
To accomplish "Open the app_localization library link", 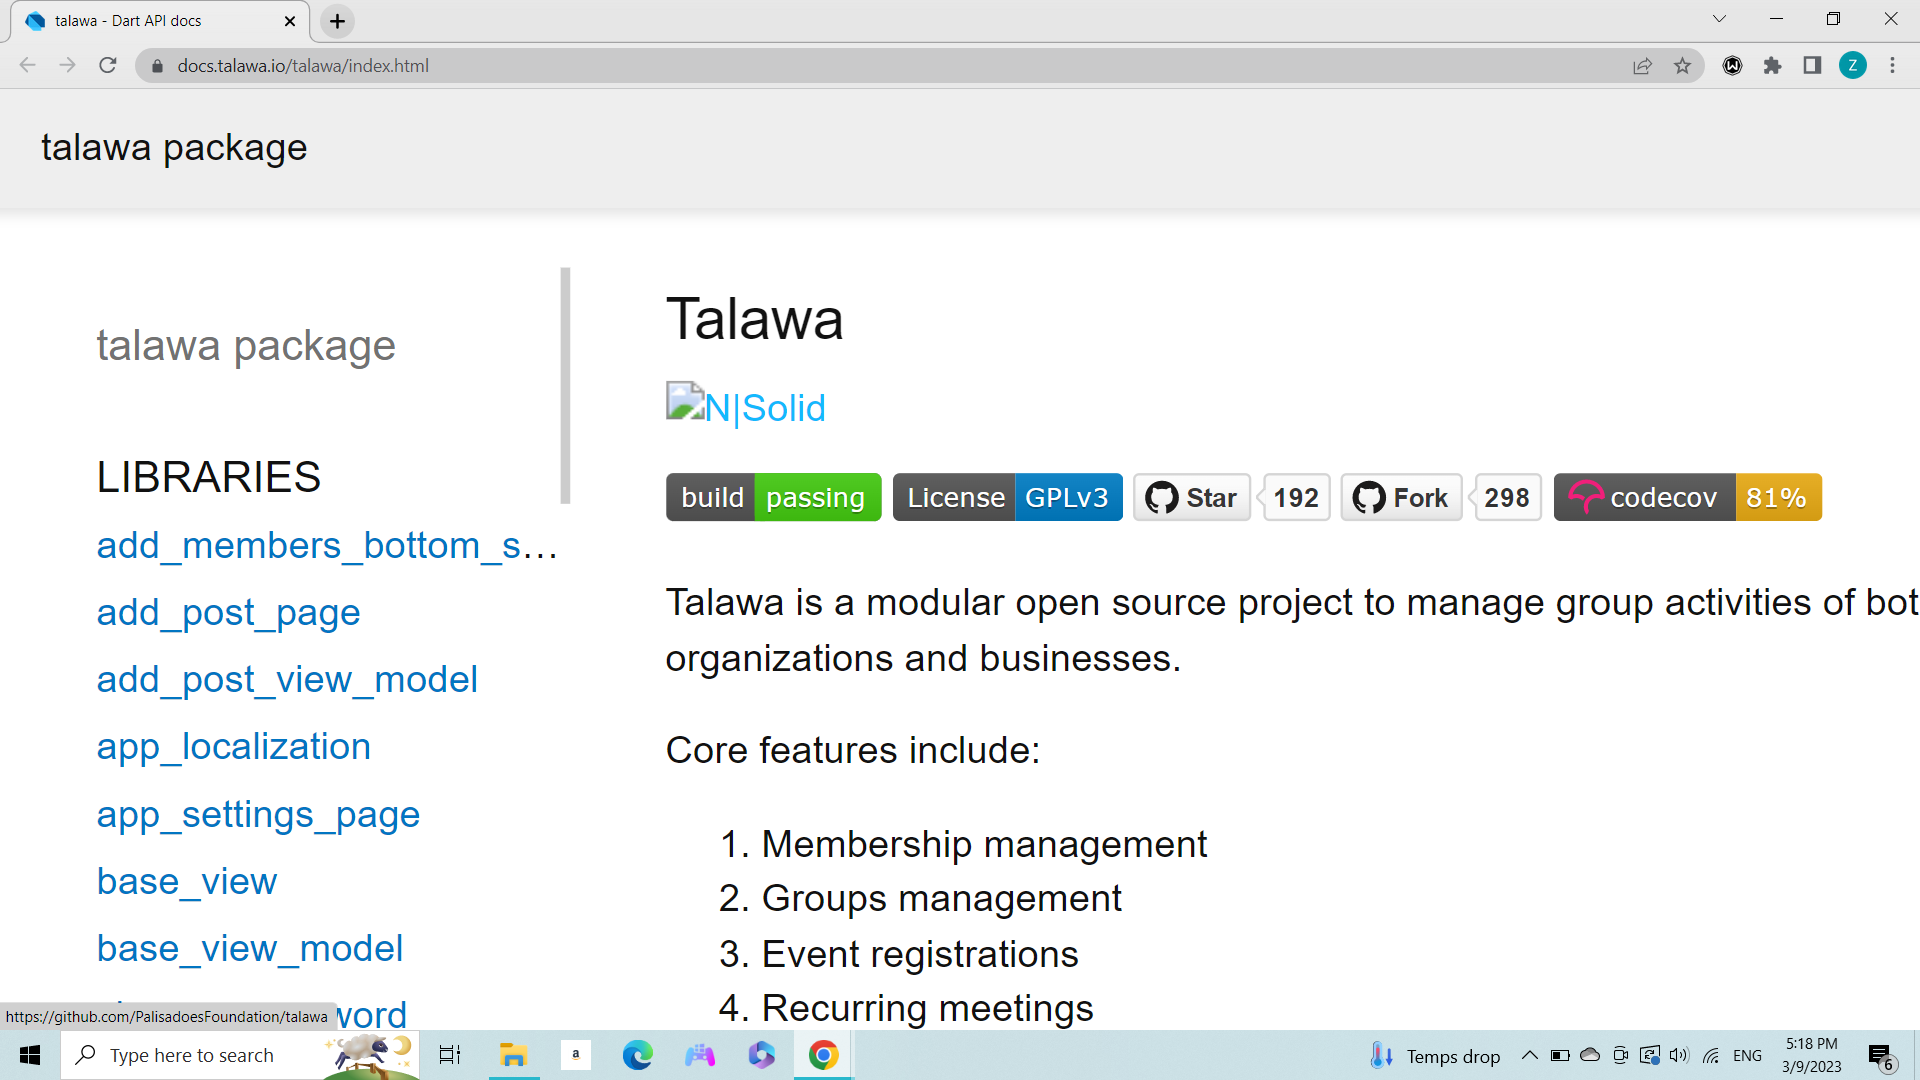I will tap(233, 746).
